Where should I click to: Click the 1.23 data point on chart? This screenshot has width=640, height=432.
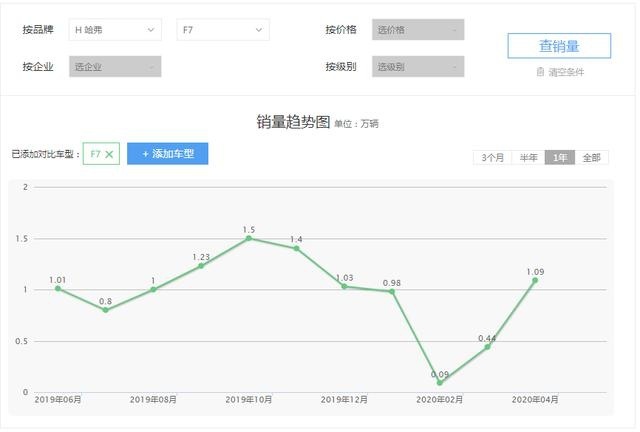point(201,266)
